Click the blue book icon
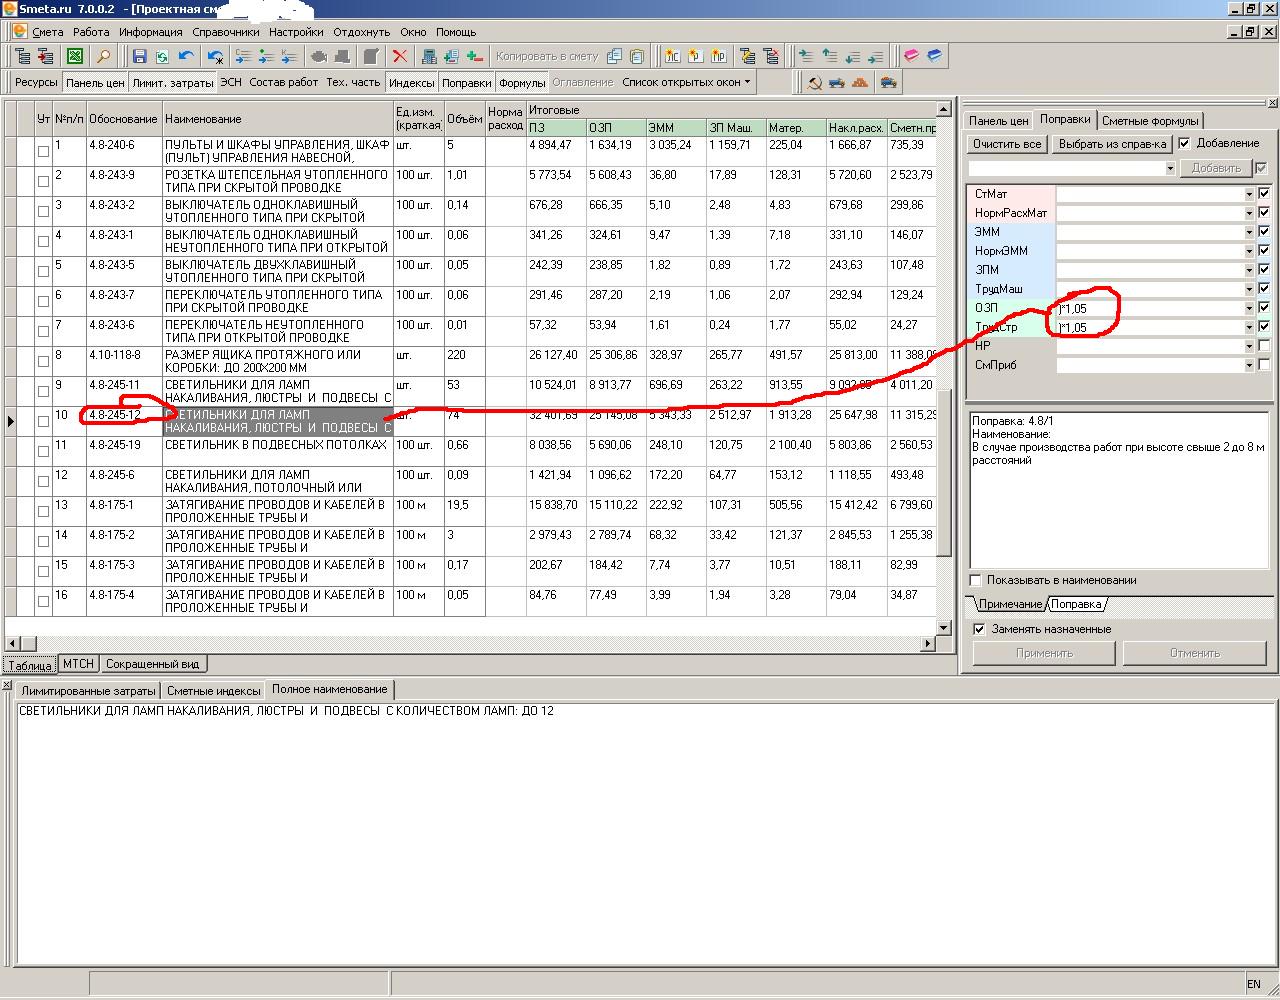The image size is (1280, 1000). (x=934, y=56)
